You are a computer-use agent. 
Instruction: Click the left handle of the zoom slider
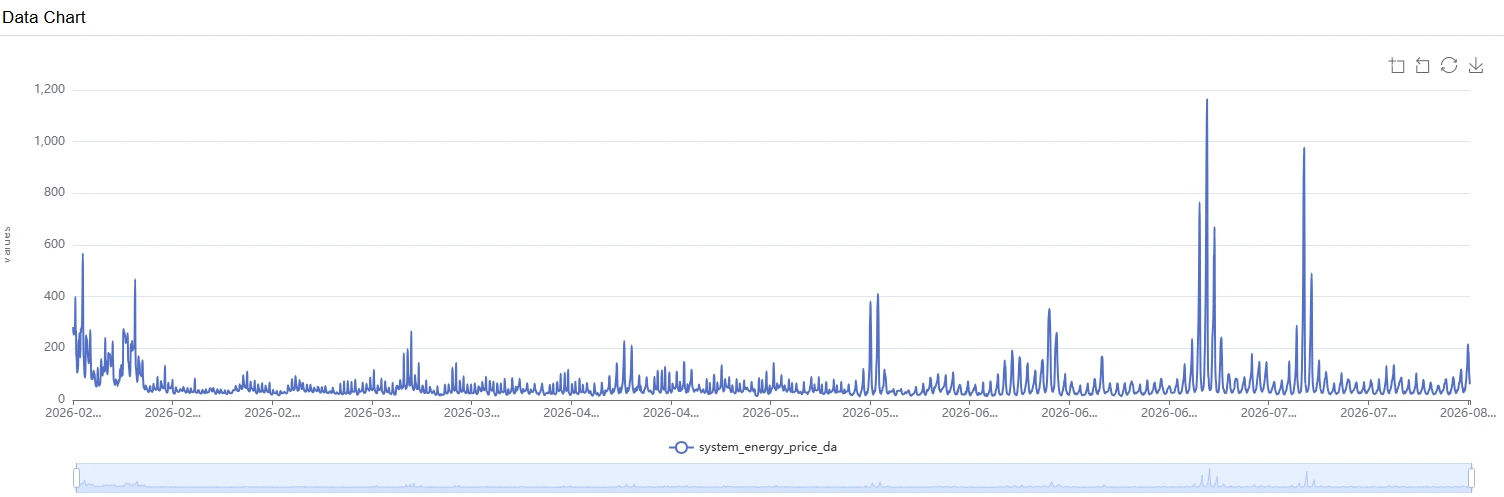pos(76,478)
